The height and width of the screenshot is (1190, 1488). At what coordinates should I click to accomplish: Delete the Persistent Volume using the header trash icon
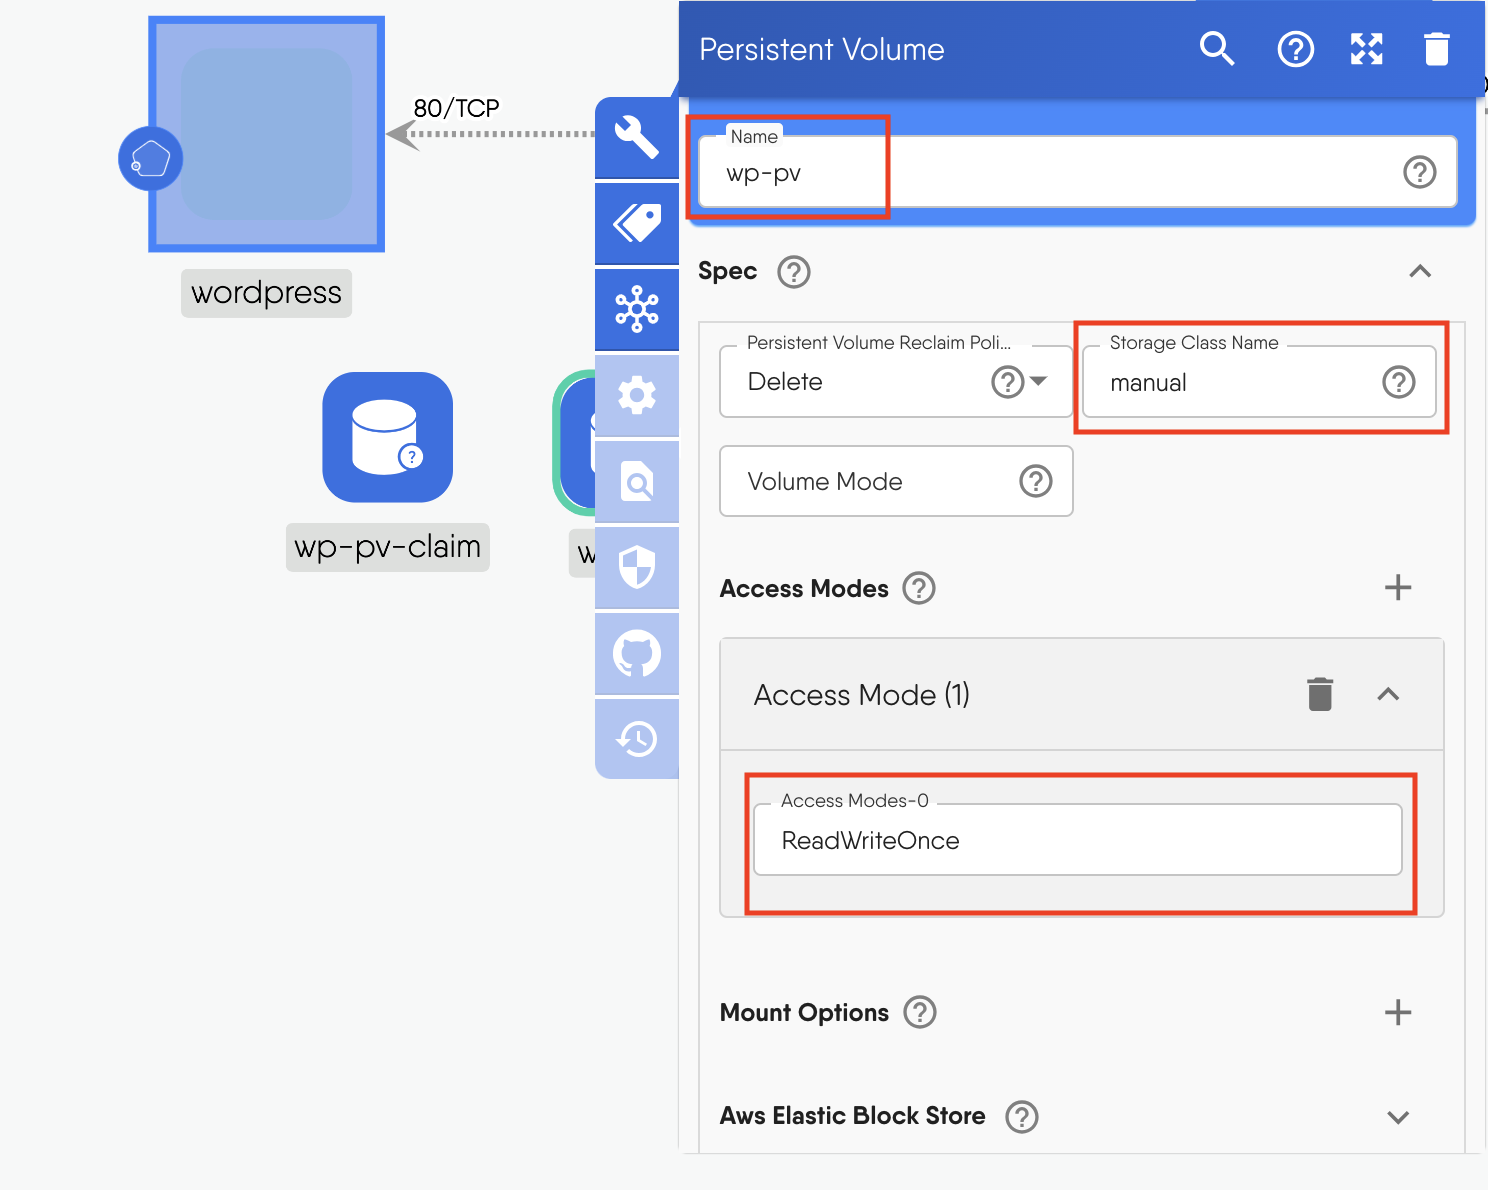coord(1437,48)
